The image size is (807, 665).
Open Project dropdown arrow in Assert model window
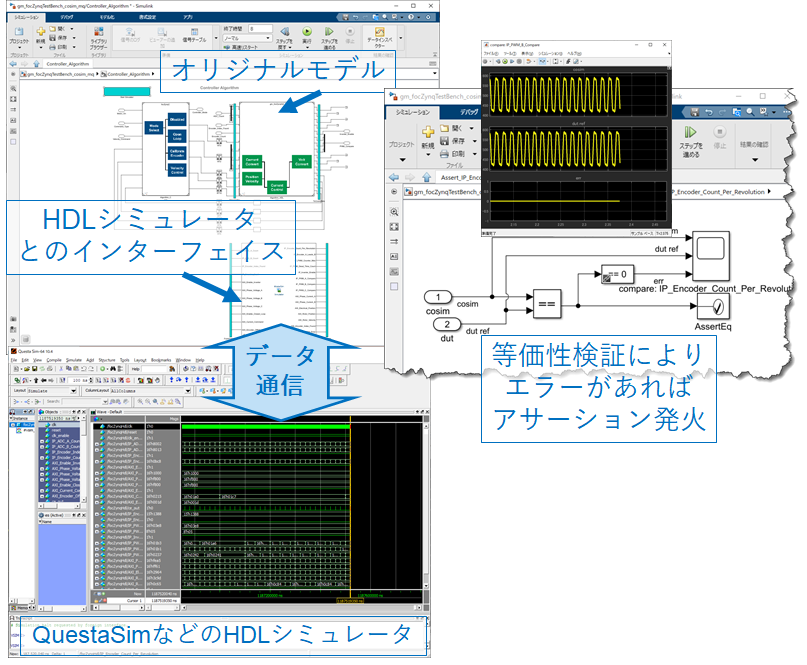(x=402, y=160)
